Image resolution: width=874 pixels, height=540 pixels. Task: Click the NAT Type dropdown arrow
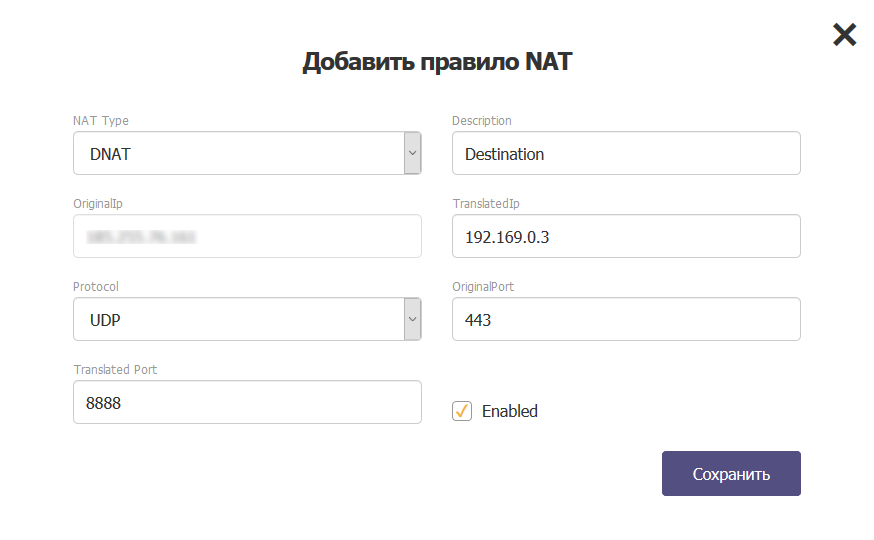pos(412,154)
